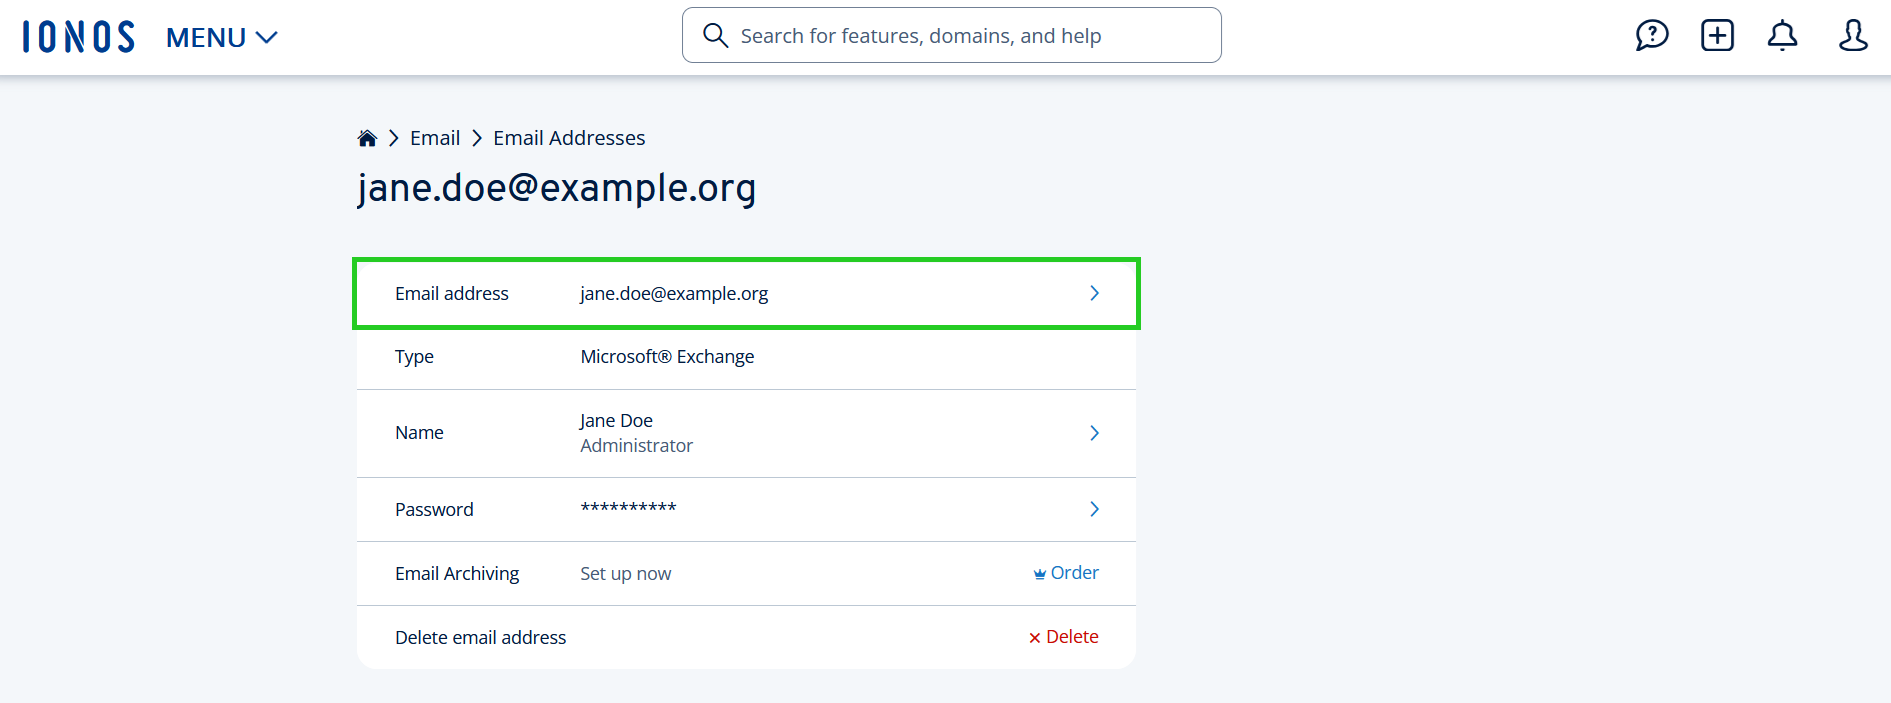Image resolution: width=1891 pixels, height=703 pixels.
Task: Open the Email breadcrumb link
Action: (434, 137)
